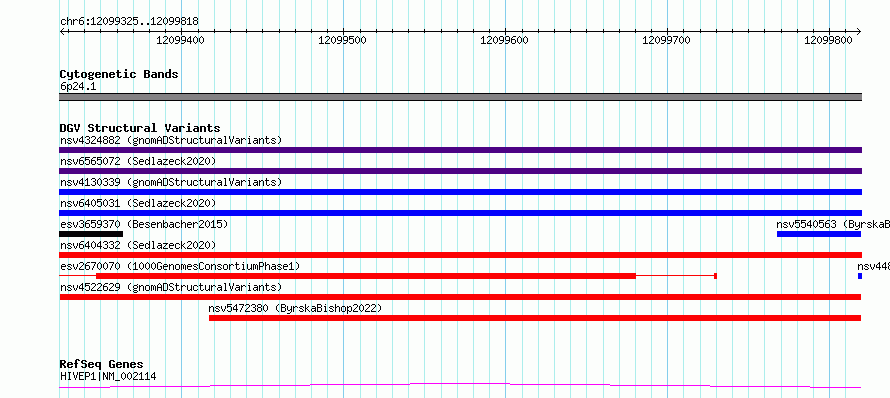Click the blue nsv4130339 variant bar
The height and width of the screenshot is (398, 890).
[460, 192]
